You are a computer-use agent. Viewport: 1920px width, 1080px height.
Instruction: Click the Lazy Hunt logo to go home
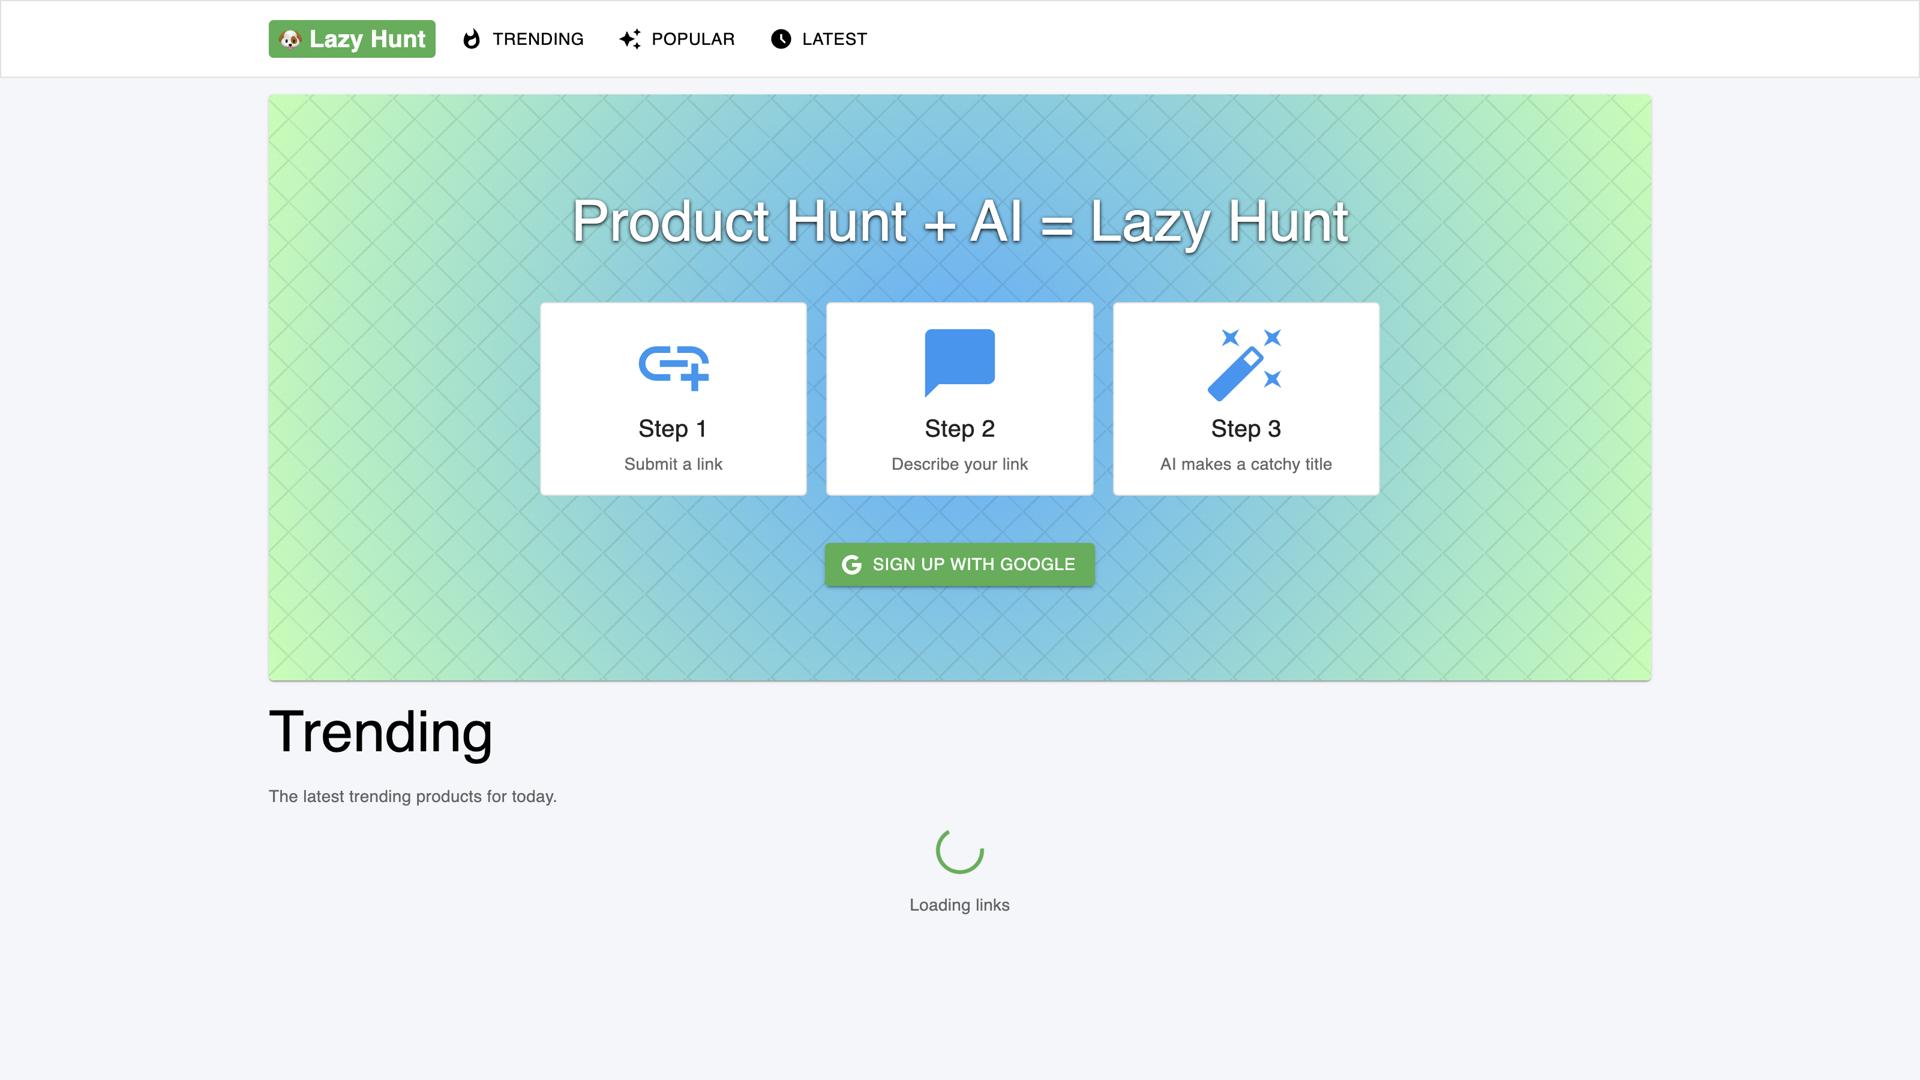click(351, 39)
